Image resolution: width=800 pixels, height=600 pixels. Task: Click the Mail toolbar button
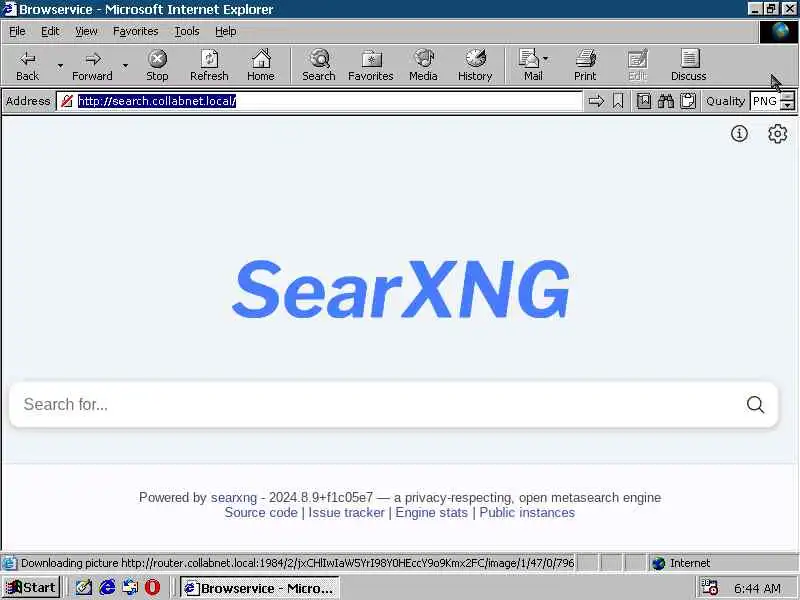(x=531, y=65)
